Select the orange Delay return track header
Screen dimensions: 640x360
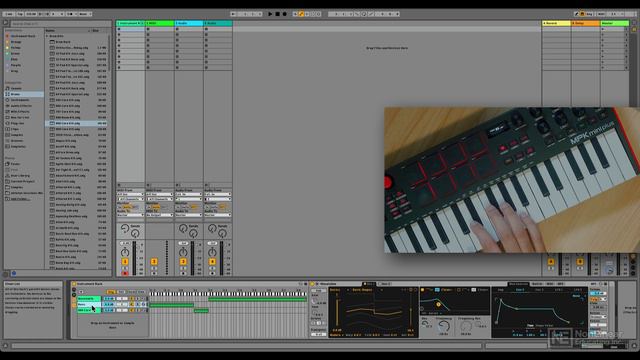585,23
